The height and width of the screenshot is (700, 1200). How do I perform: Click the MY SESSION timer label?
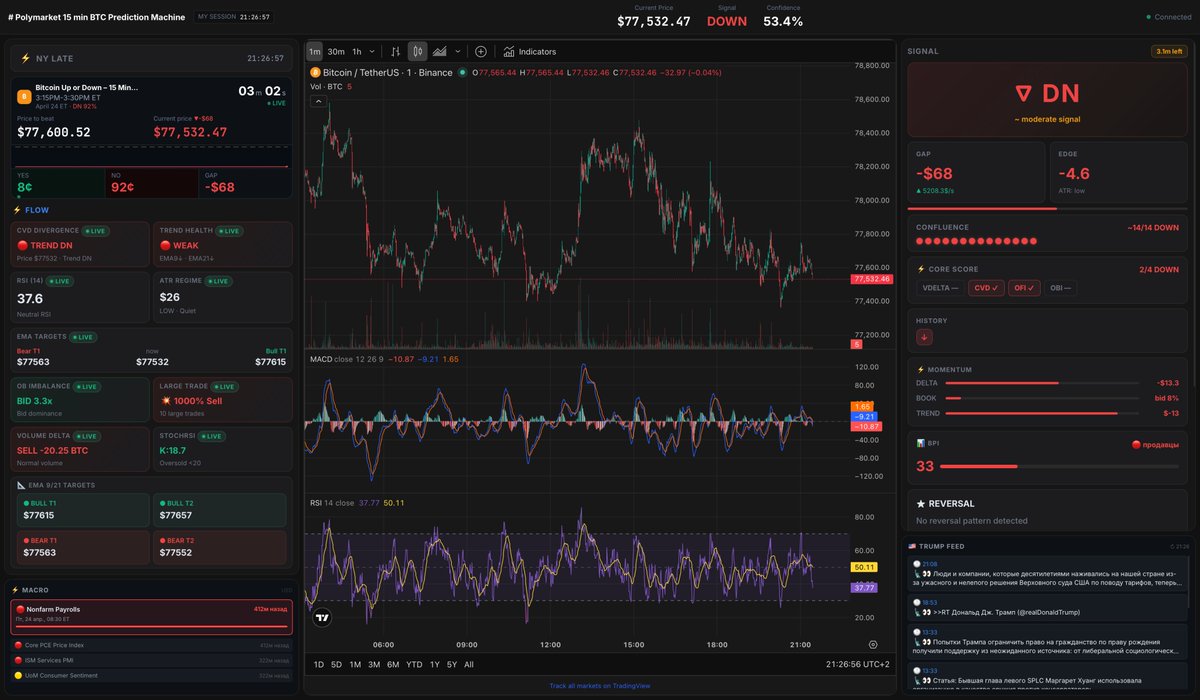234,17
